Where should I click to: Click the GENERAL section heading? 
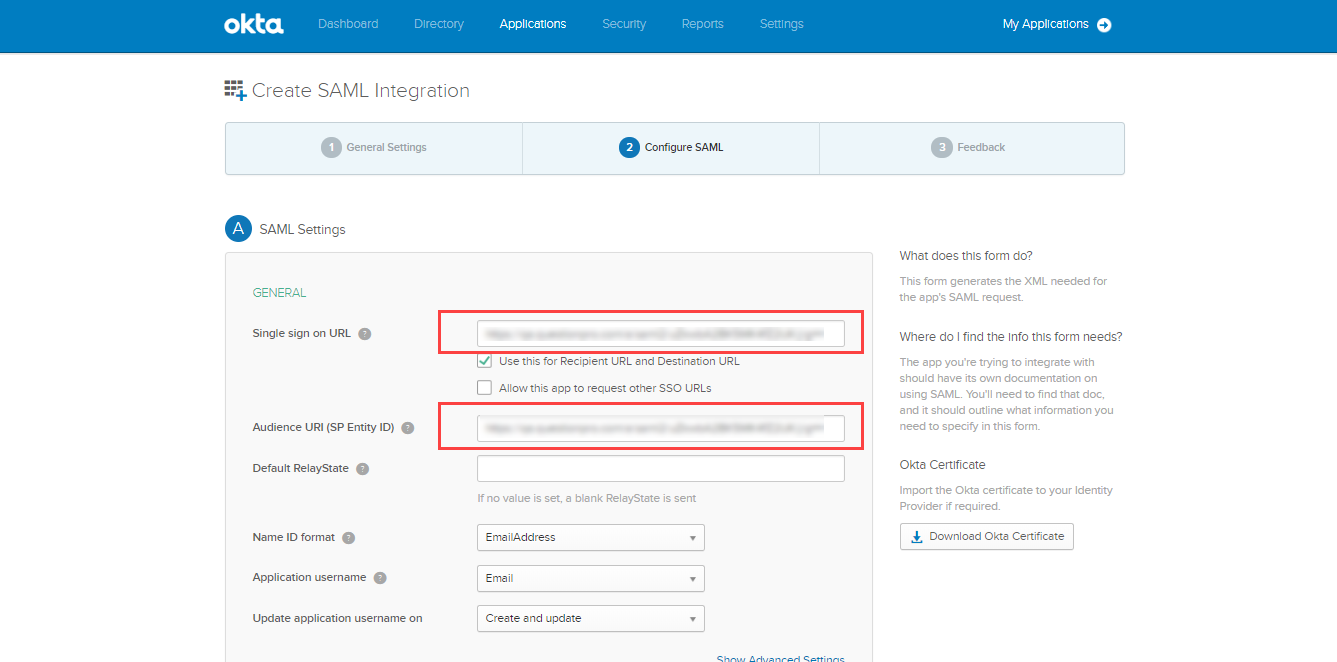coord(279,293)
